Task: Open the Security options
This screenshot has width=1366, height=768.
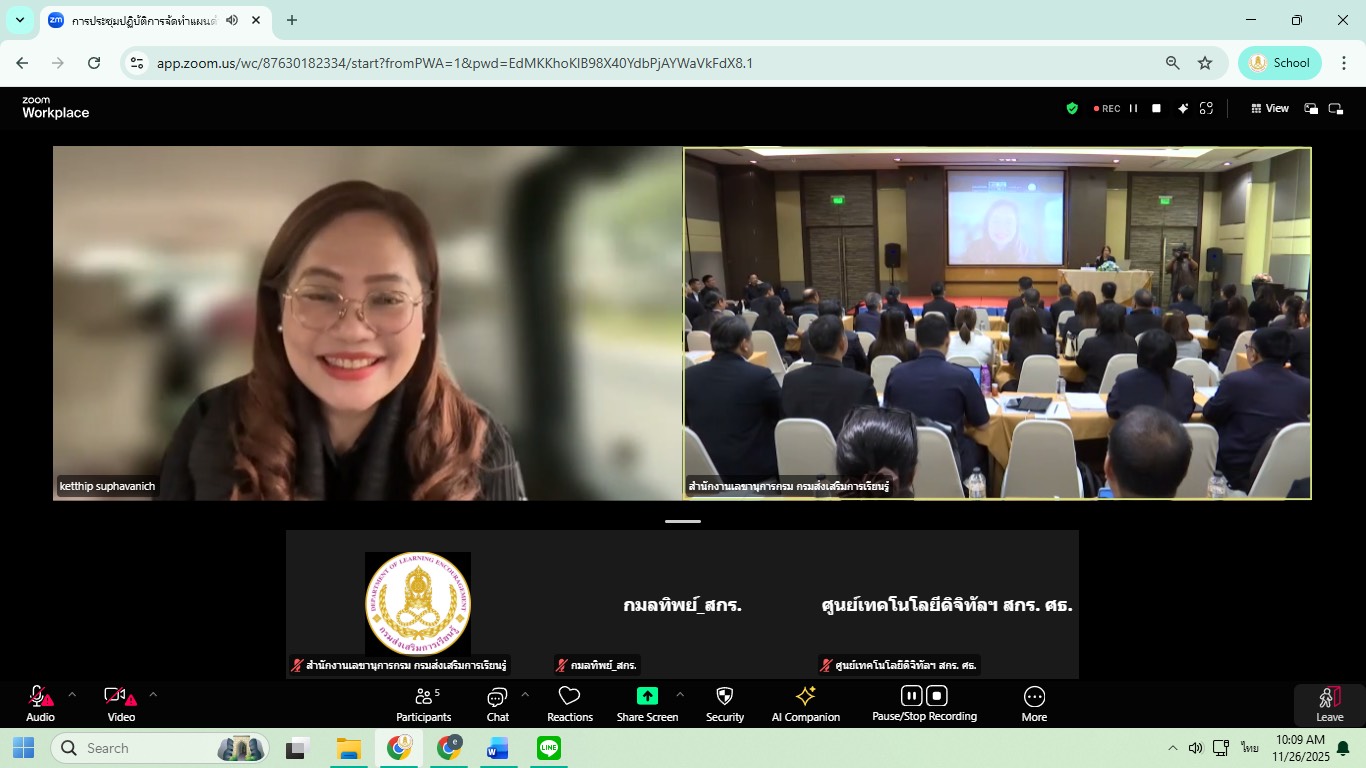Action: pos(725,703)
